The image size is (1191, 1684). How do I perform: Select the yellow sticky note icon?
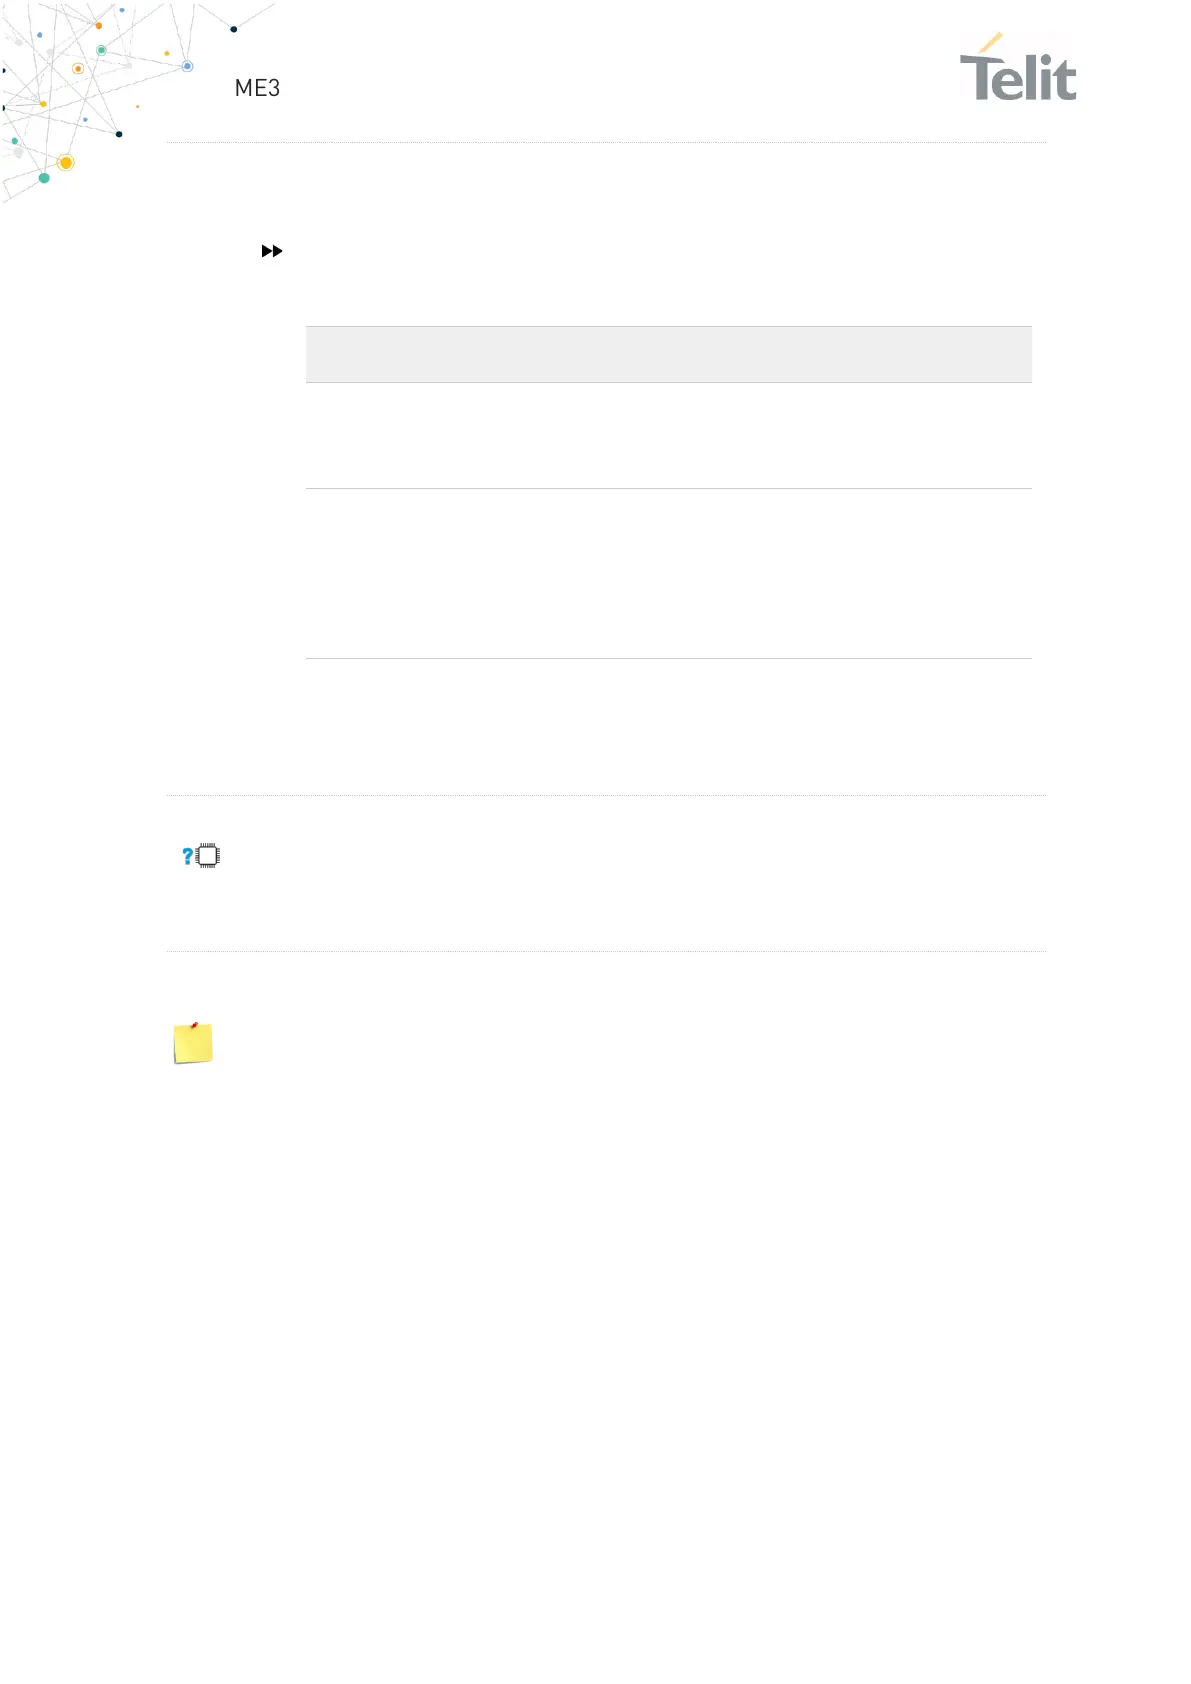[x=193, y=1045]
